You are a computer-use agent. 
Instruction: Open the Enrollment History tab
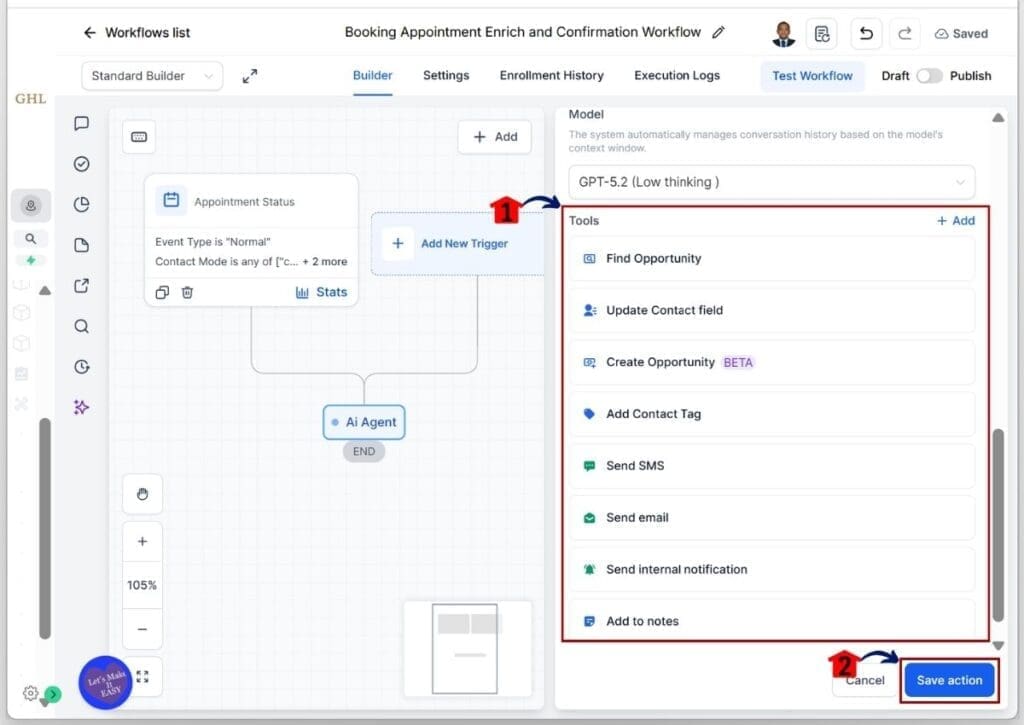[x=552, y=75]
